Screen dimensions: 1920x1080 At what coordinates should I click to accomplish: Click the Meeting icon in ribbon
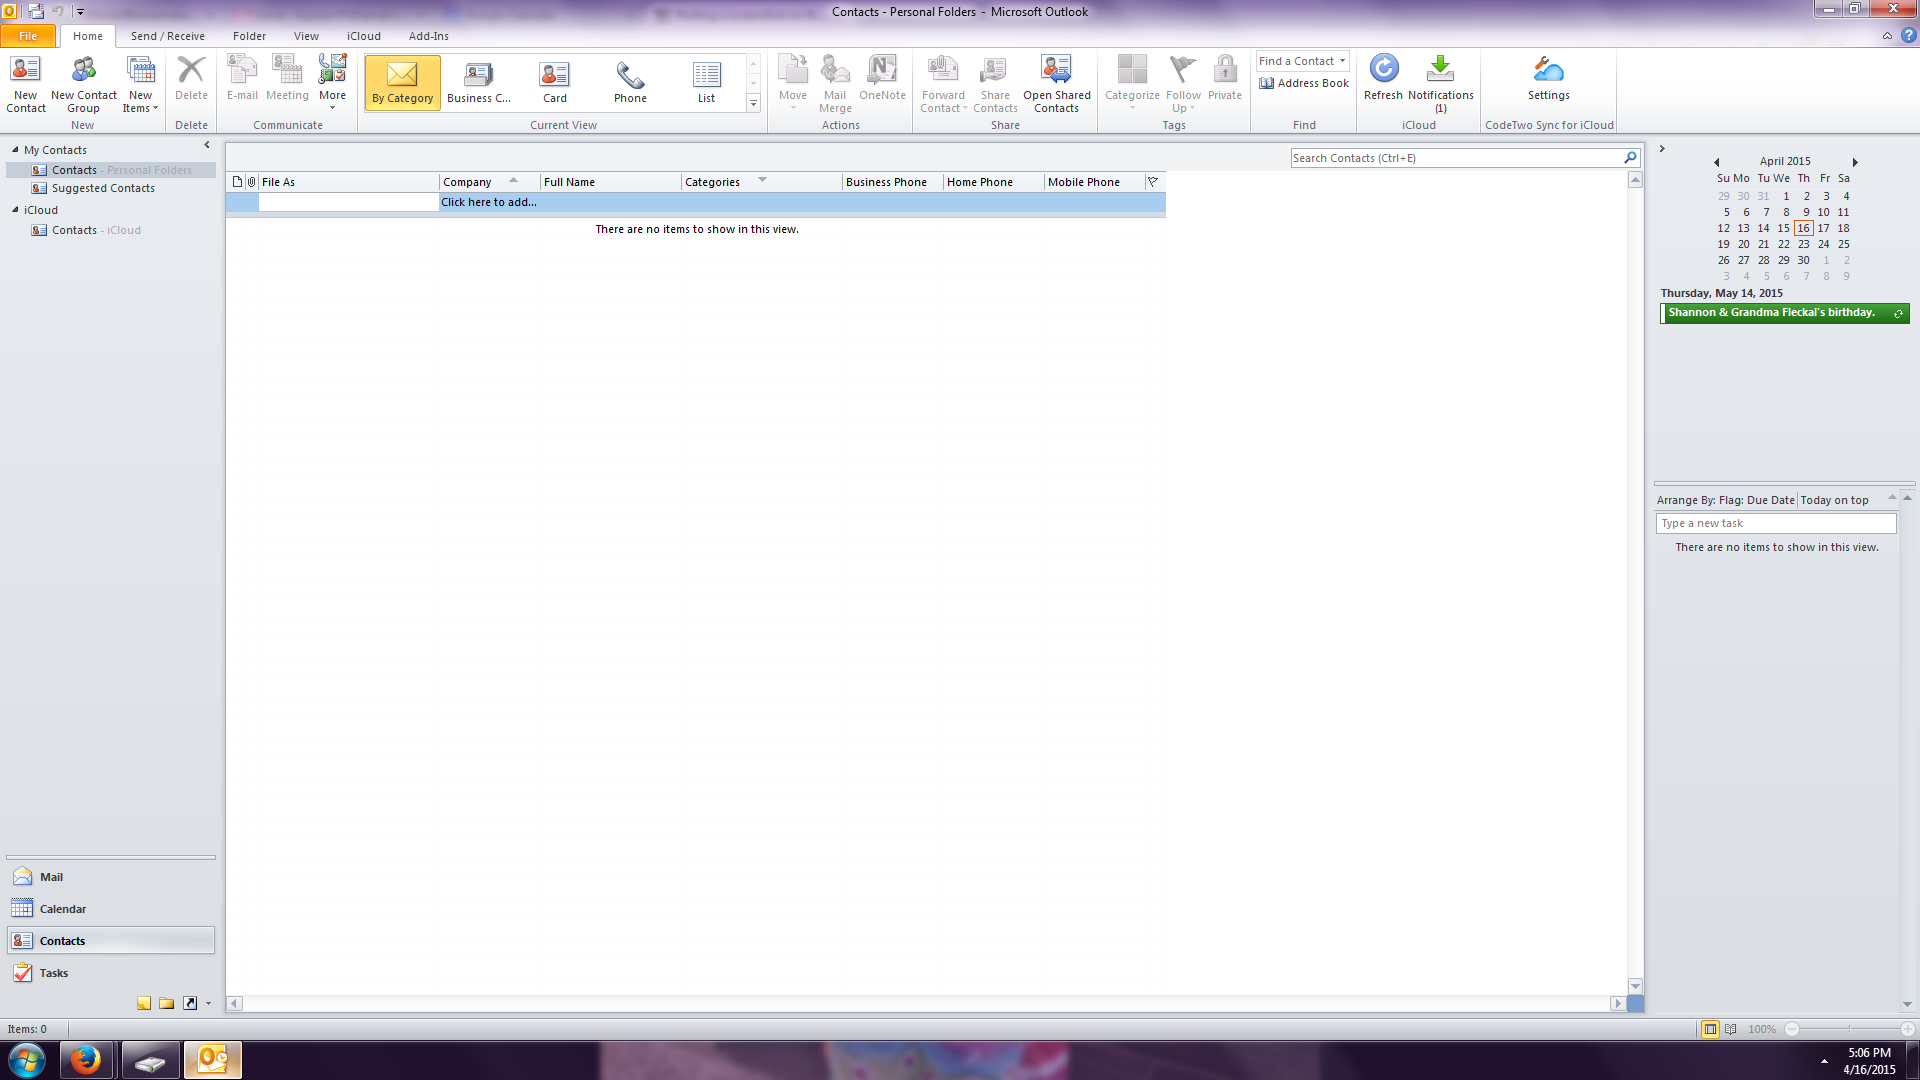tap(287, 79)
